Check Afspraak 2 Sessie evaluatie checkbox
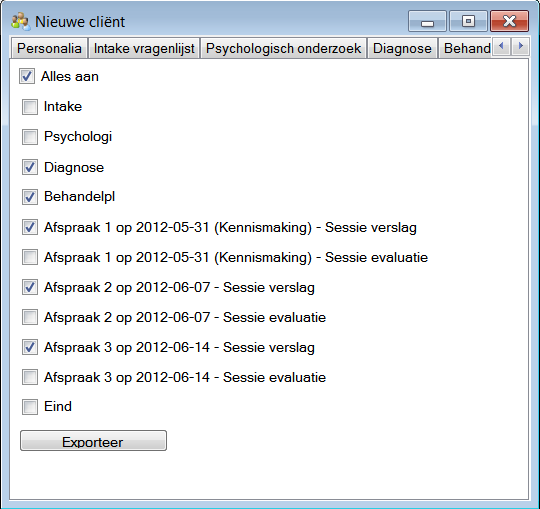 click(x=30, y=317)
